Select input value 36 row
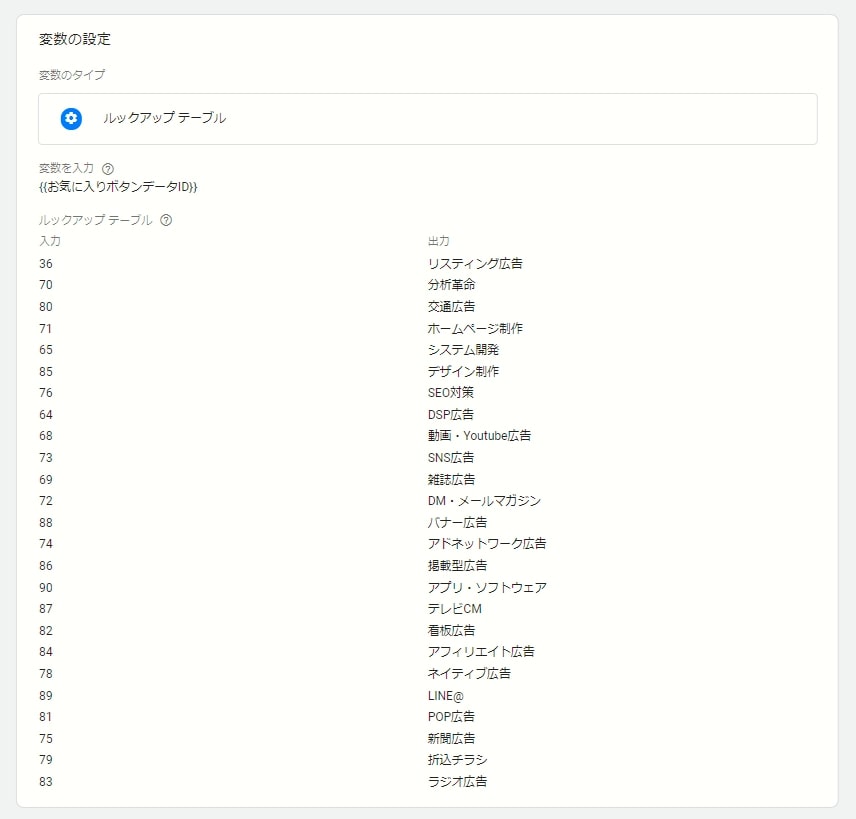The height and width of the screenshot is (819, 856). (46, 264)
